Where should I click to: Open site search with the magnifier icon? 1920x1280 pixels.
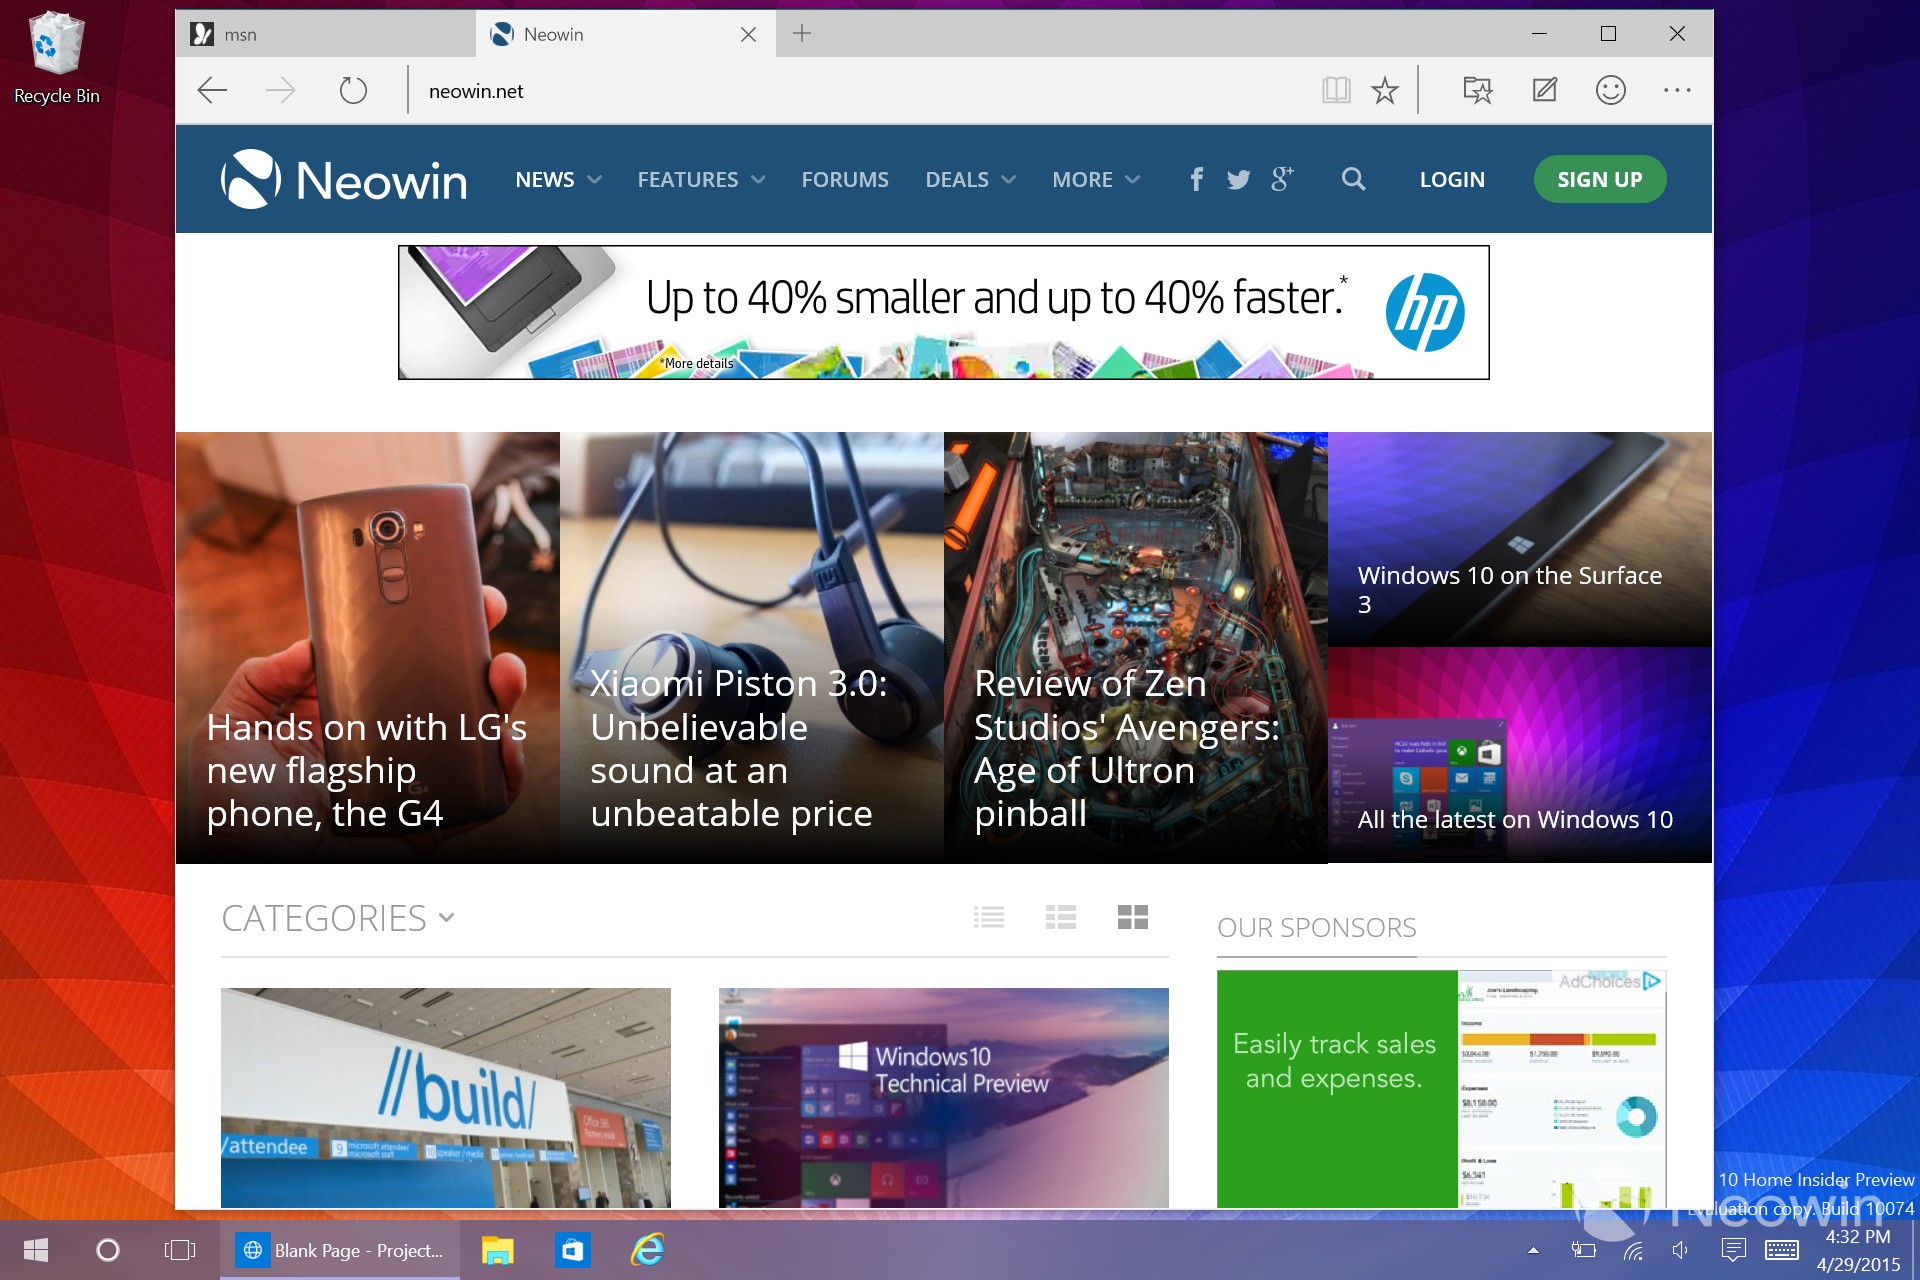coord(1353,179)
